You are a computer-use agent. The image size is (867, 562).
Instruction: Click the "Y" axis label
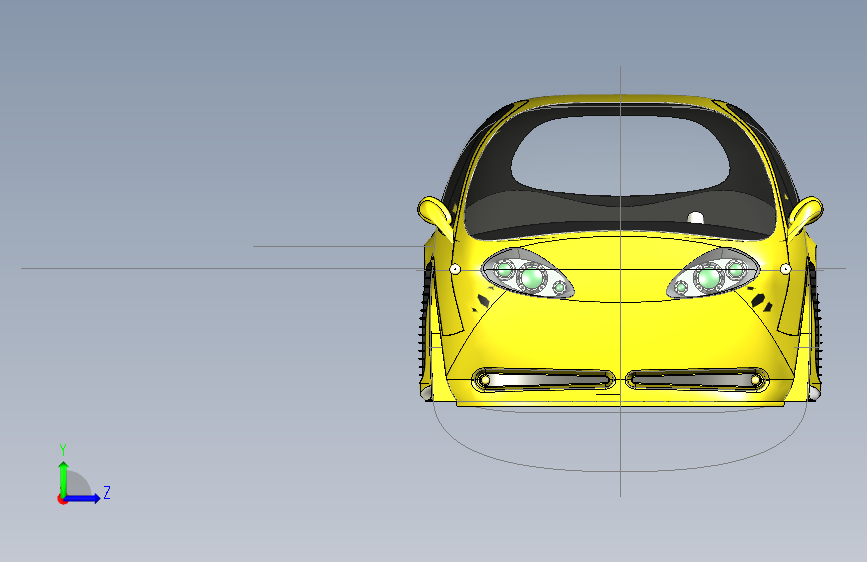pyautogui.click(x=63, y=449)
